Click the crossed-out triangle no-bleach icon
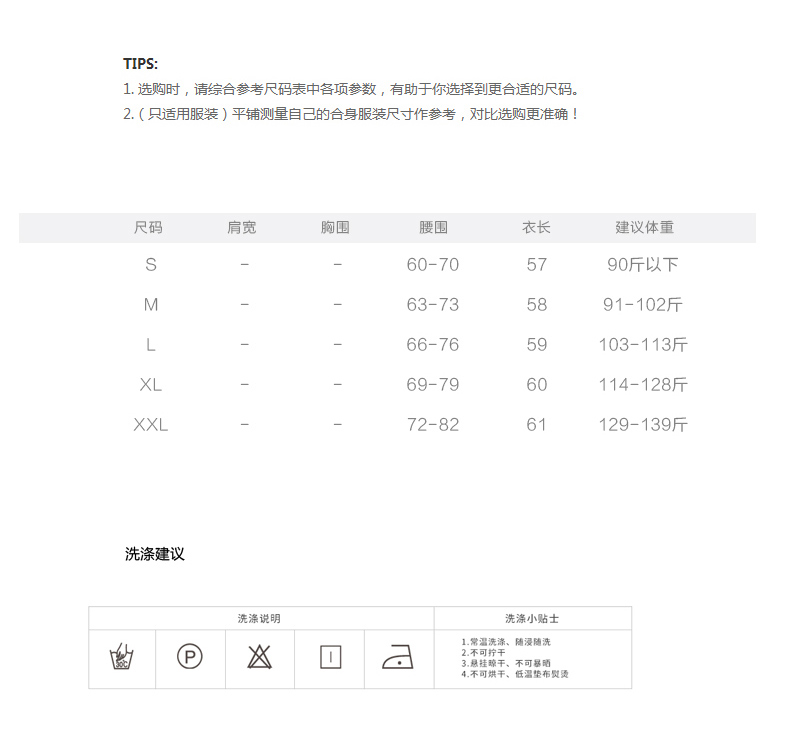Viewport: 790px width, 751px height. [x=260, y=657]
